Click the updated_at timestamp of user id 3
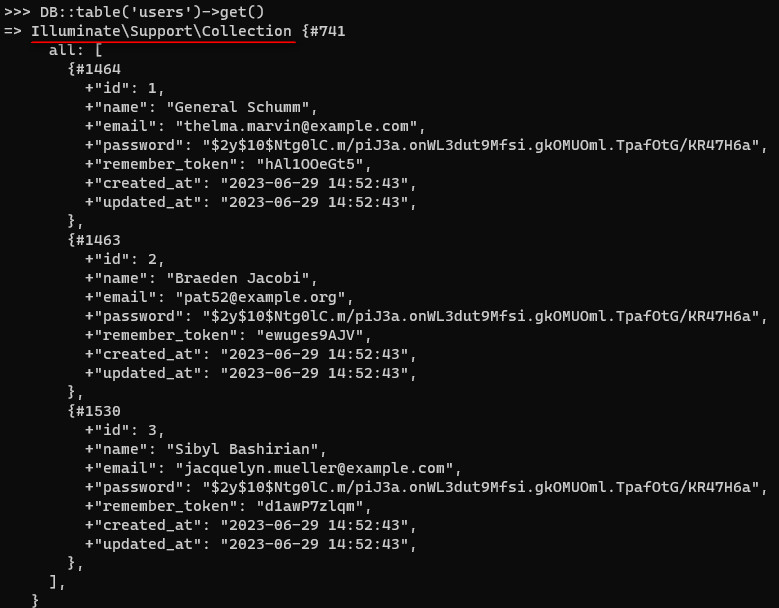The image size is (779, 608). click(x=314, y=544)
